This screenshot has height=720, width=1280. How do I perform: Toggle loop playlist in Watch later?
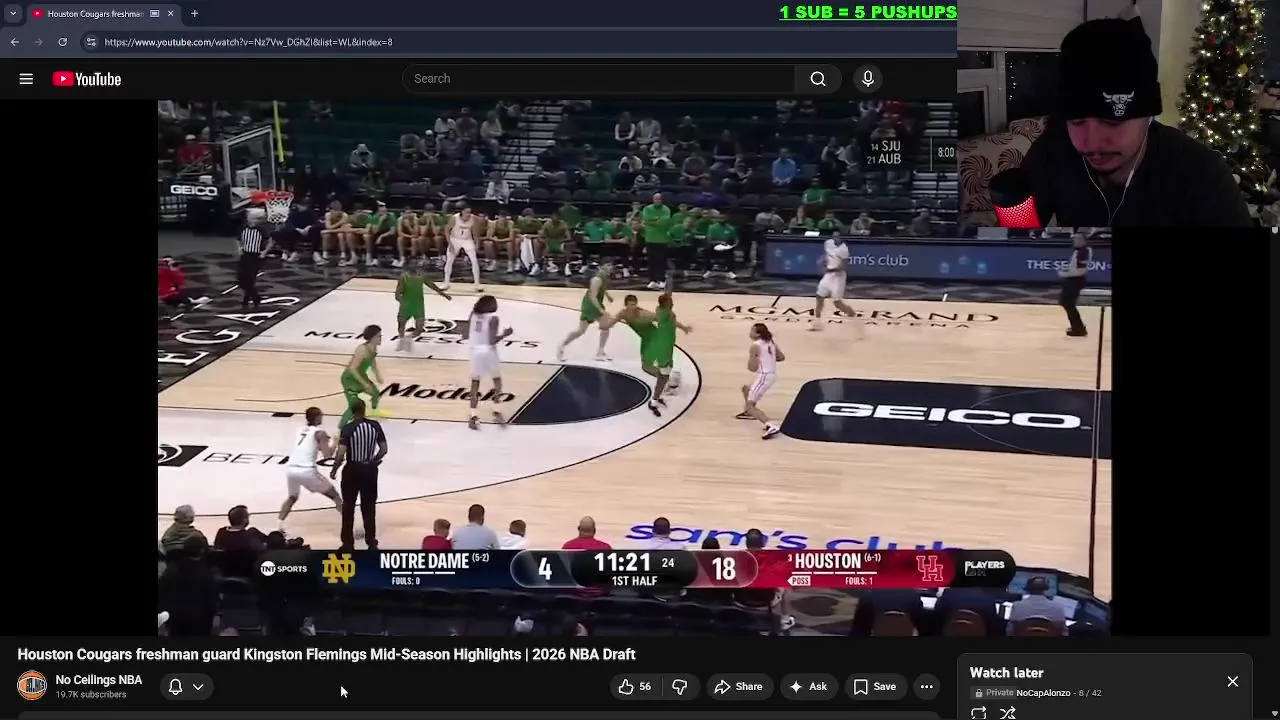[x=979, y=713]
